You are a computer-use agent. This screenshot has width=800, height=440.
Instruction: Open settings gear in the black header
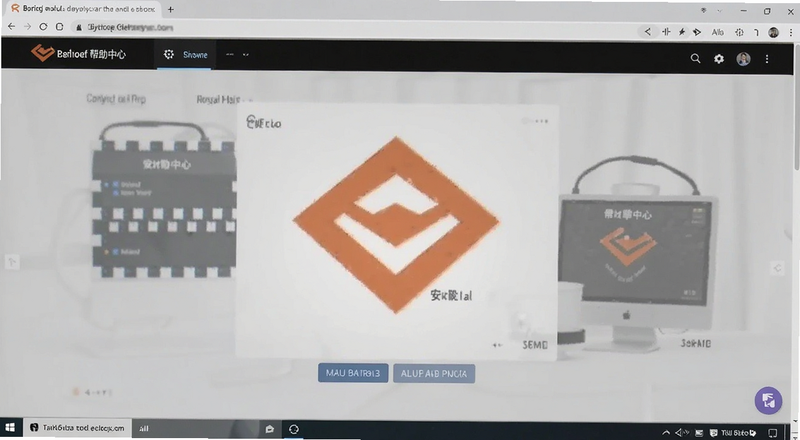tap(719, 59)
